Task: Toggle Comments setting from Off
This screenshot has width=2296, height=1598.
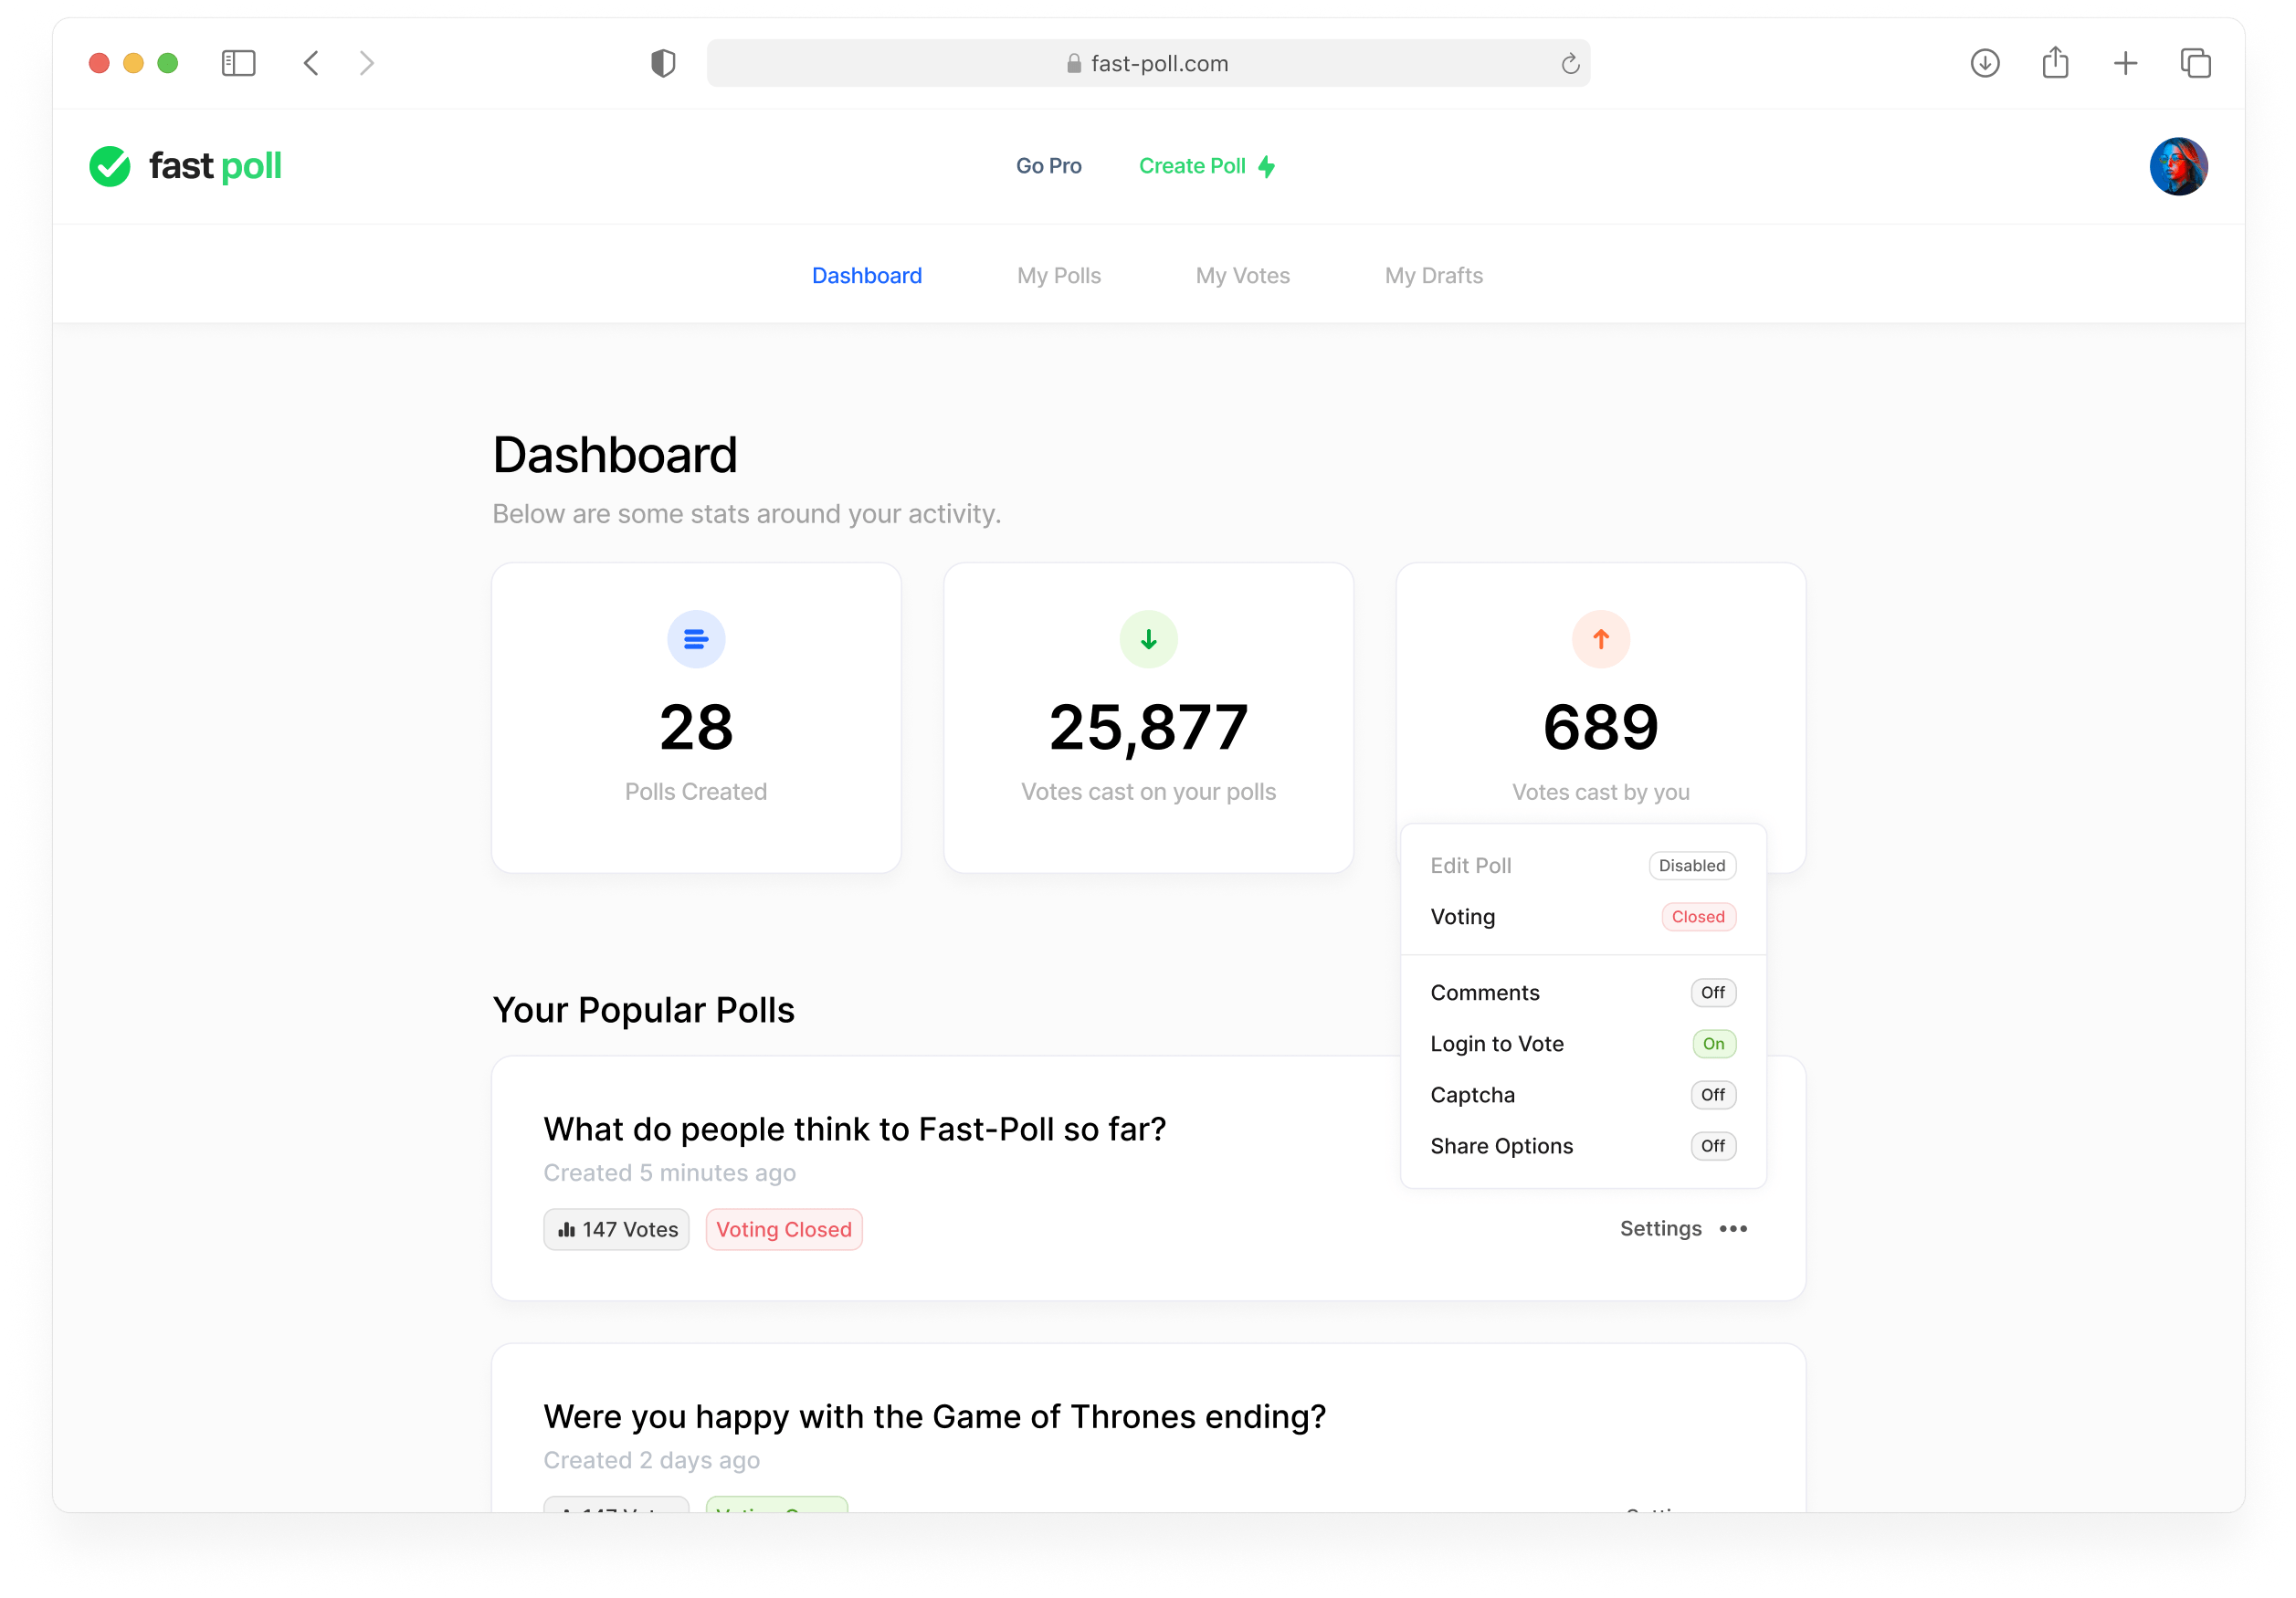Action: coord(1712,993)
